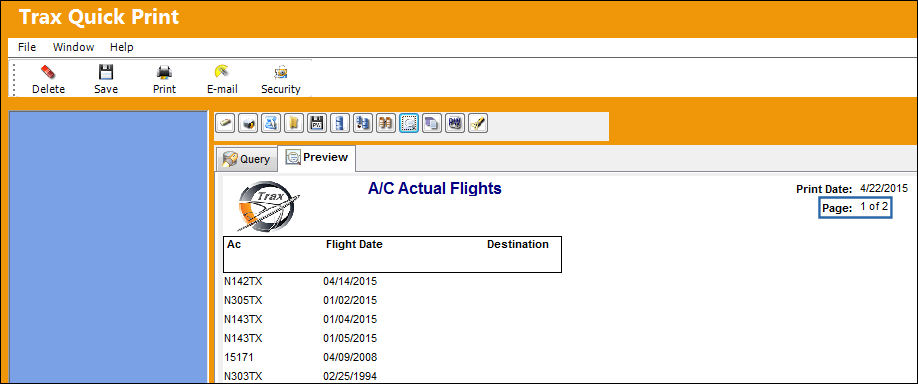Open the Window menu
The image size is (918, 384).
[73, 47]
